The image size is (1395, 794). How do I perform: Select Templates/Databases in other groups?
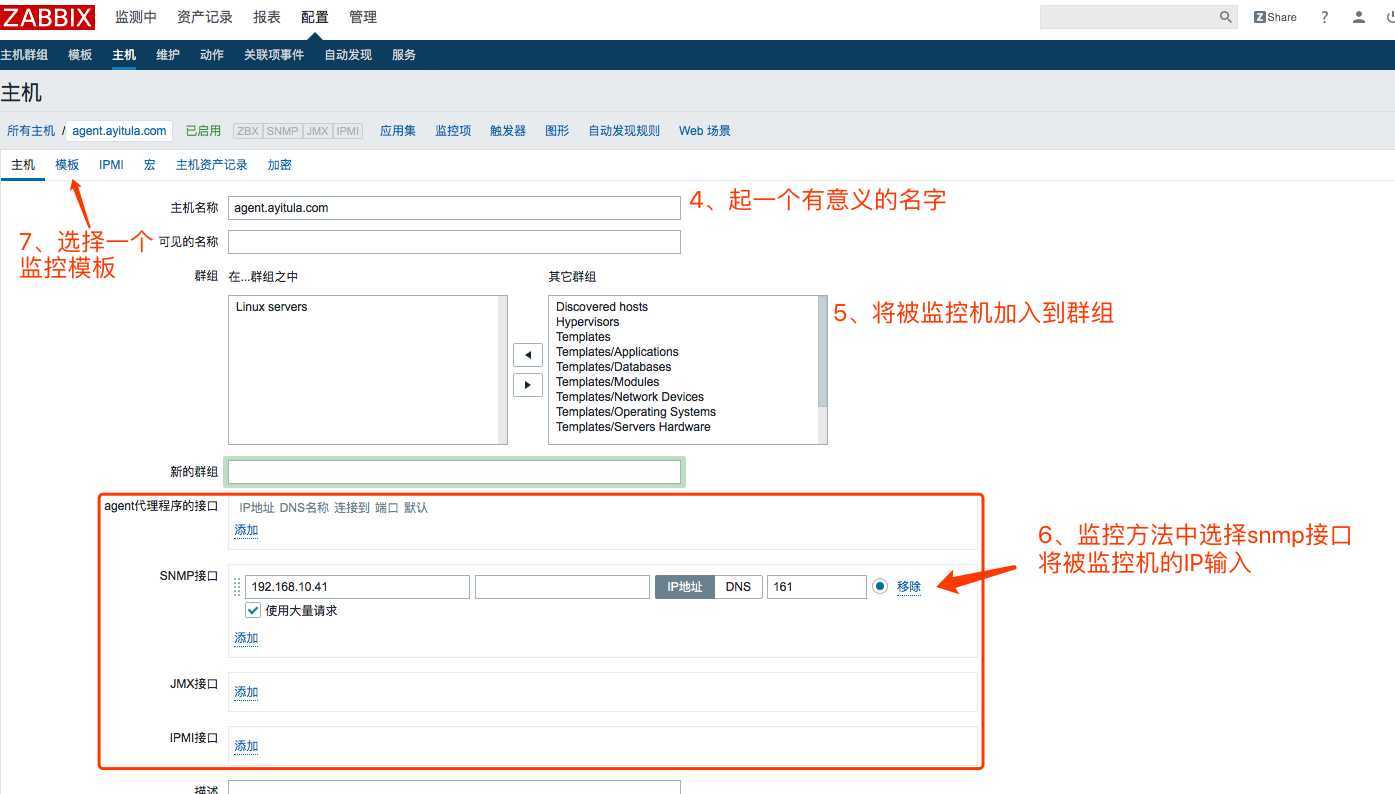click(x=614, y=367)
